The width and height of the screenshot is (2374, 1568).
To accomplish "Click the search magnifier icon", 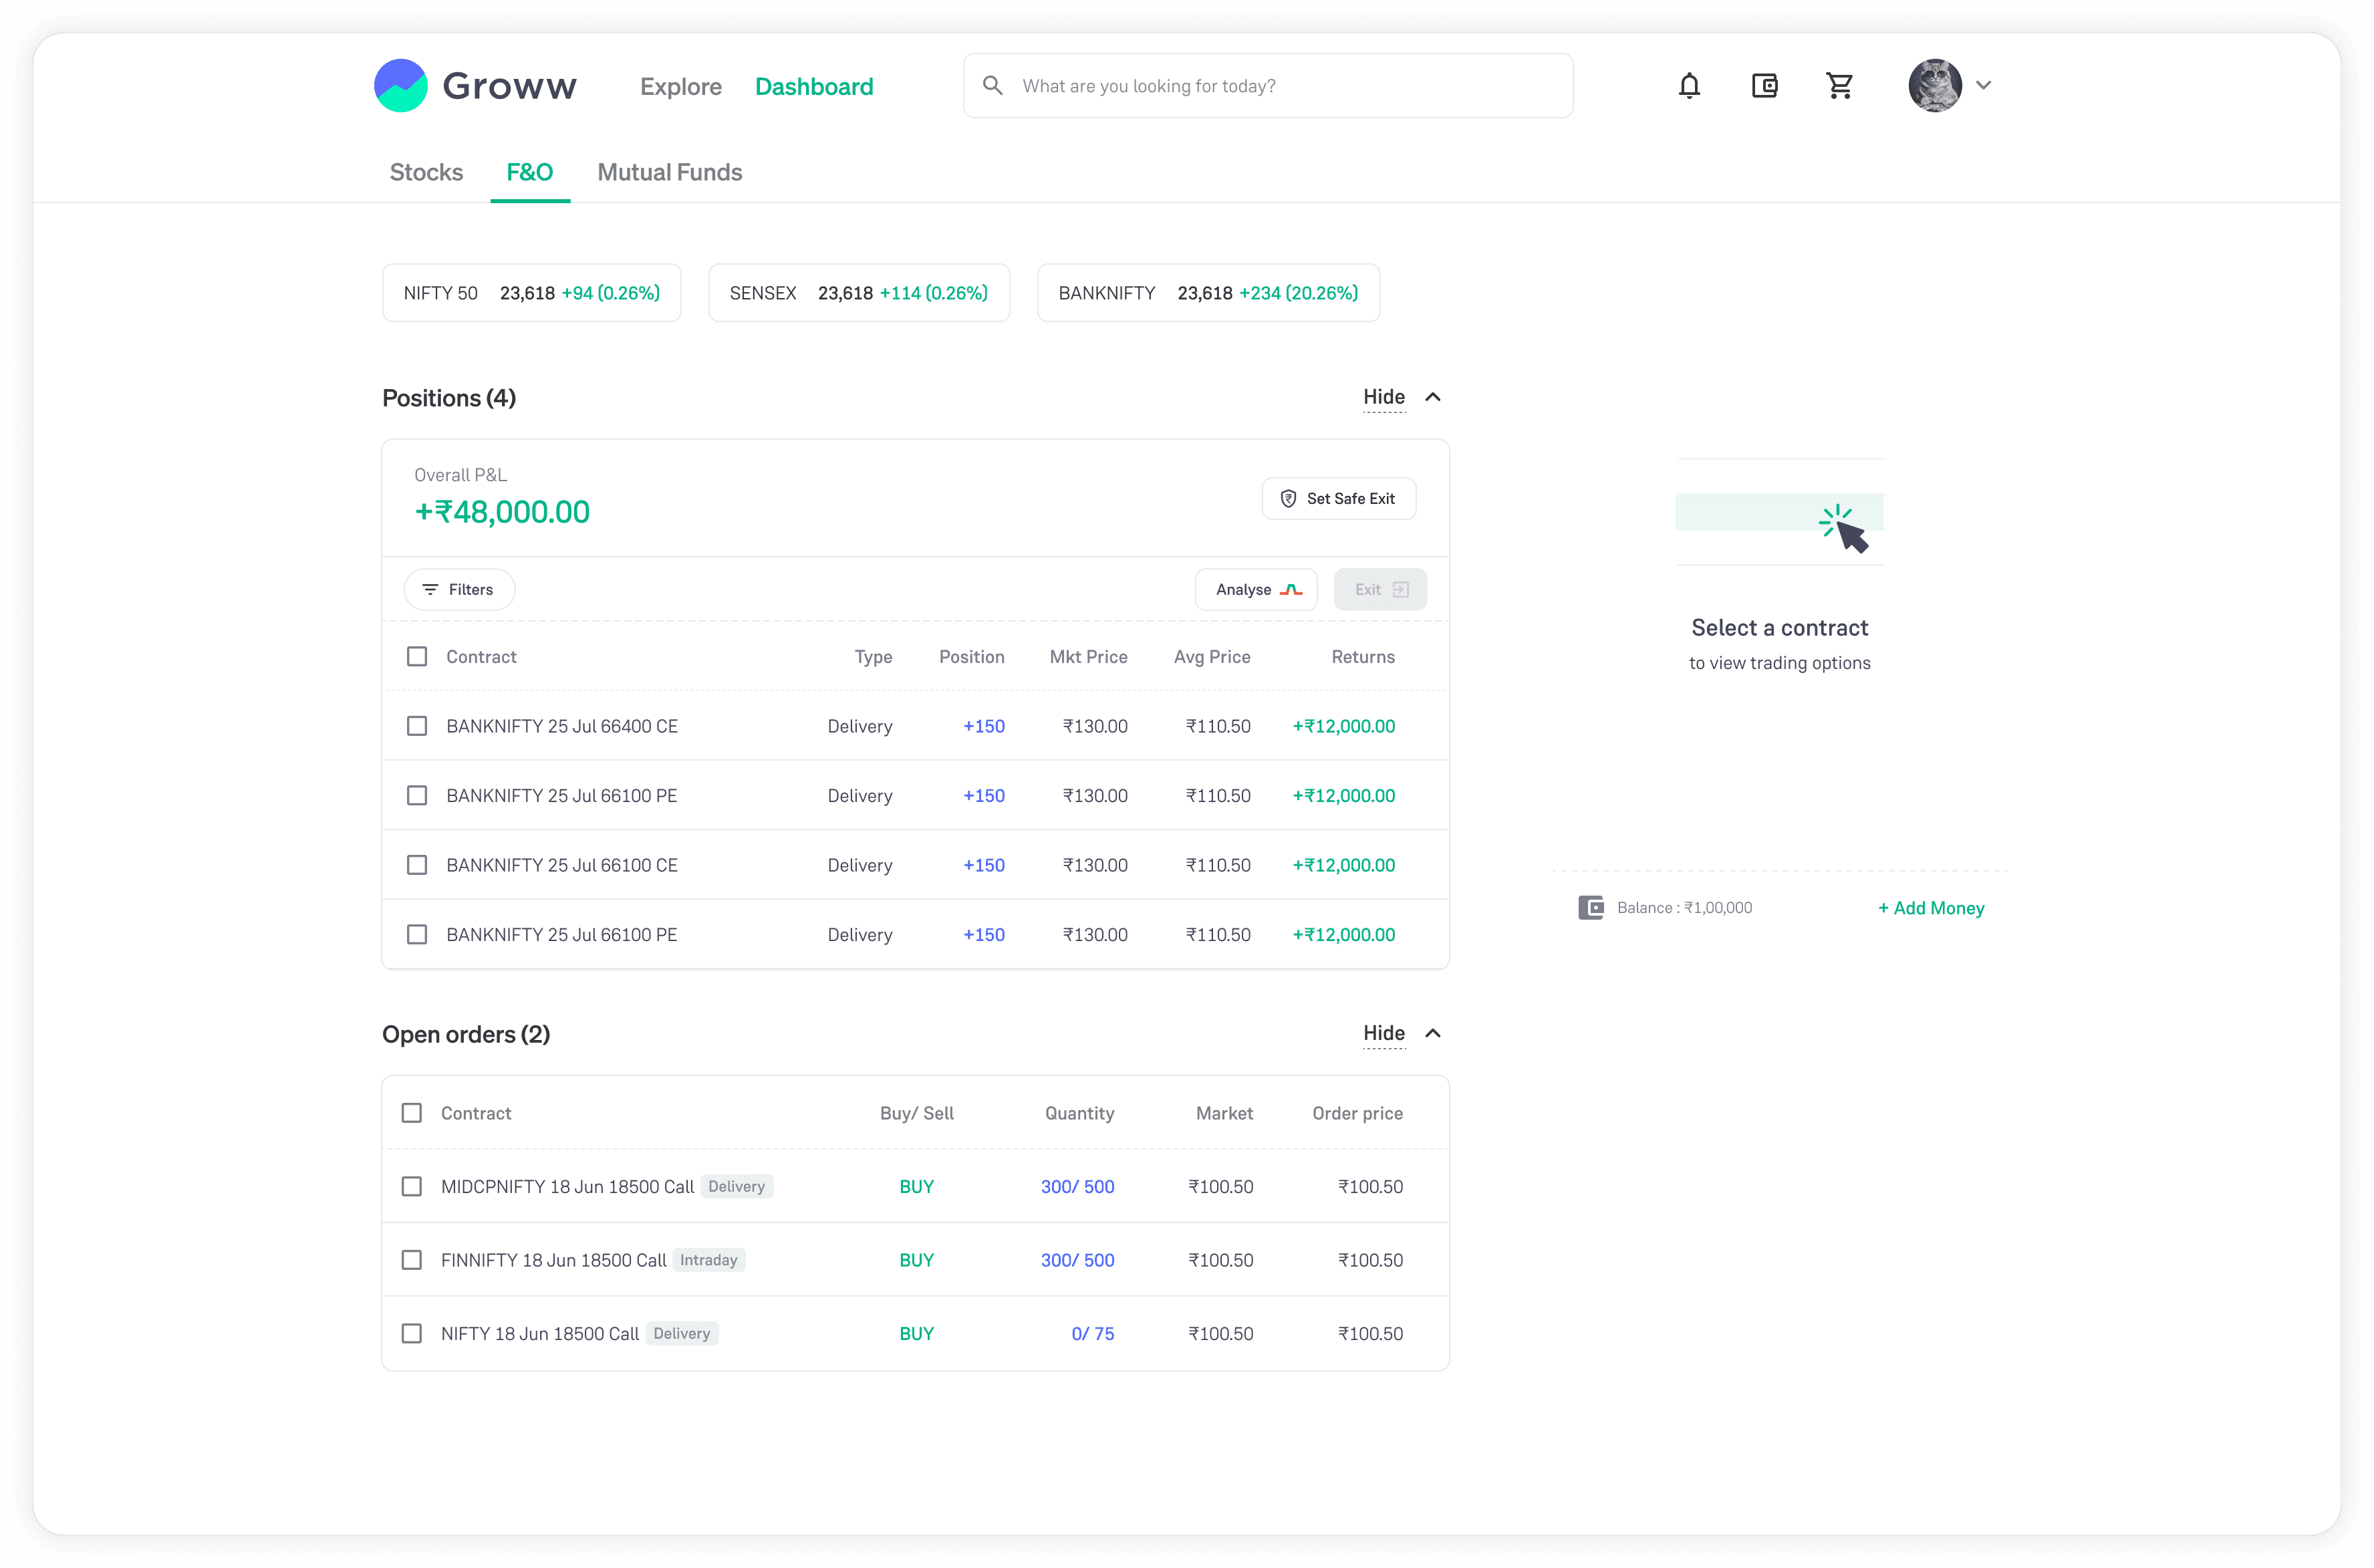I will click(992, 86).
